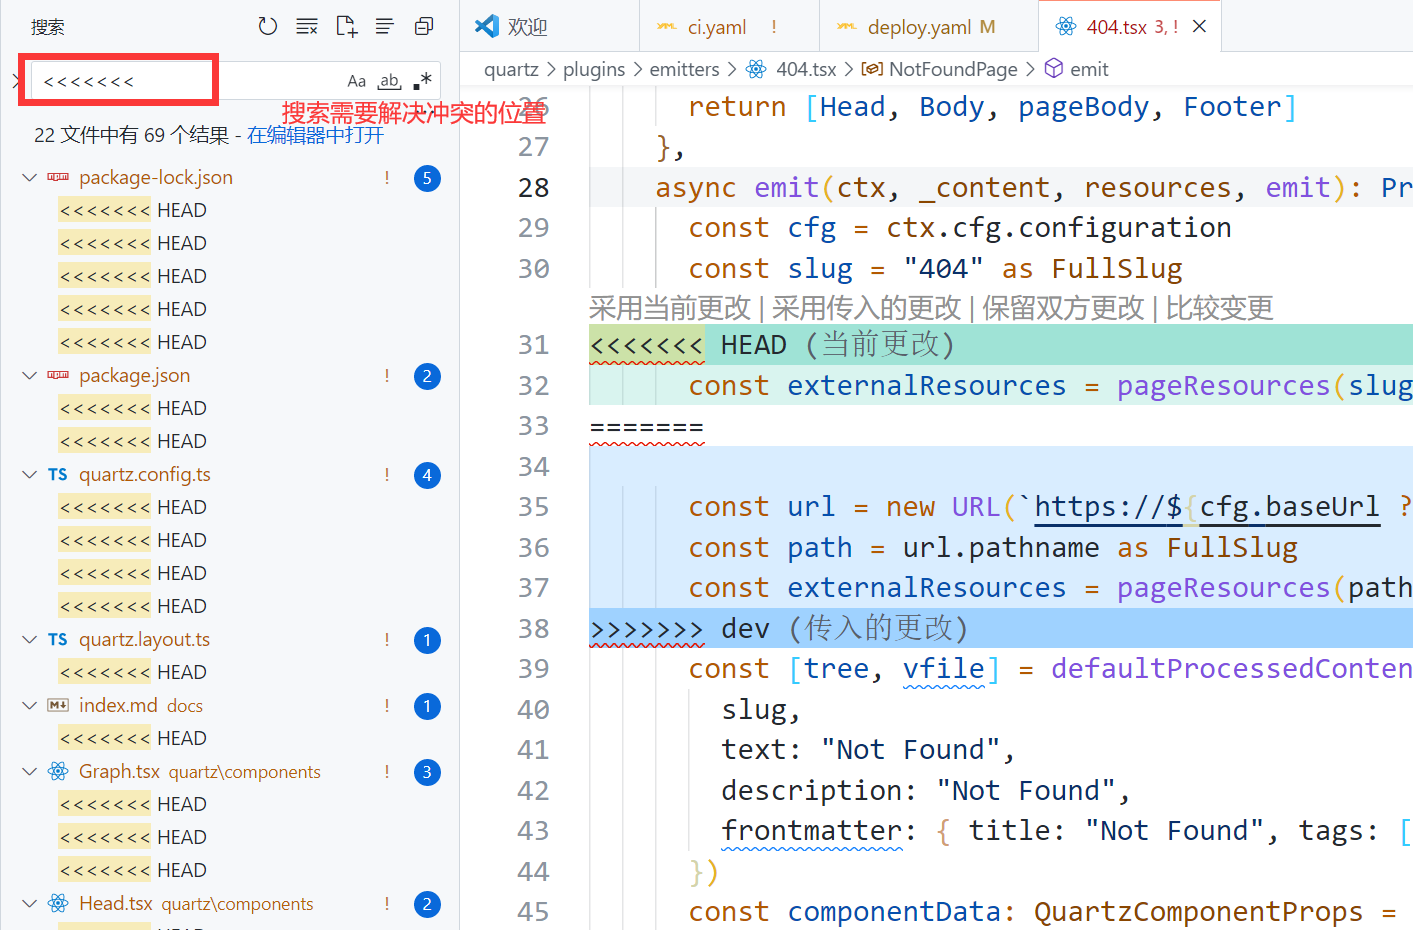Click the VS Code logo on welcome tab
The width and height of the screenshot is (1413, 930).
point(487,27)
